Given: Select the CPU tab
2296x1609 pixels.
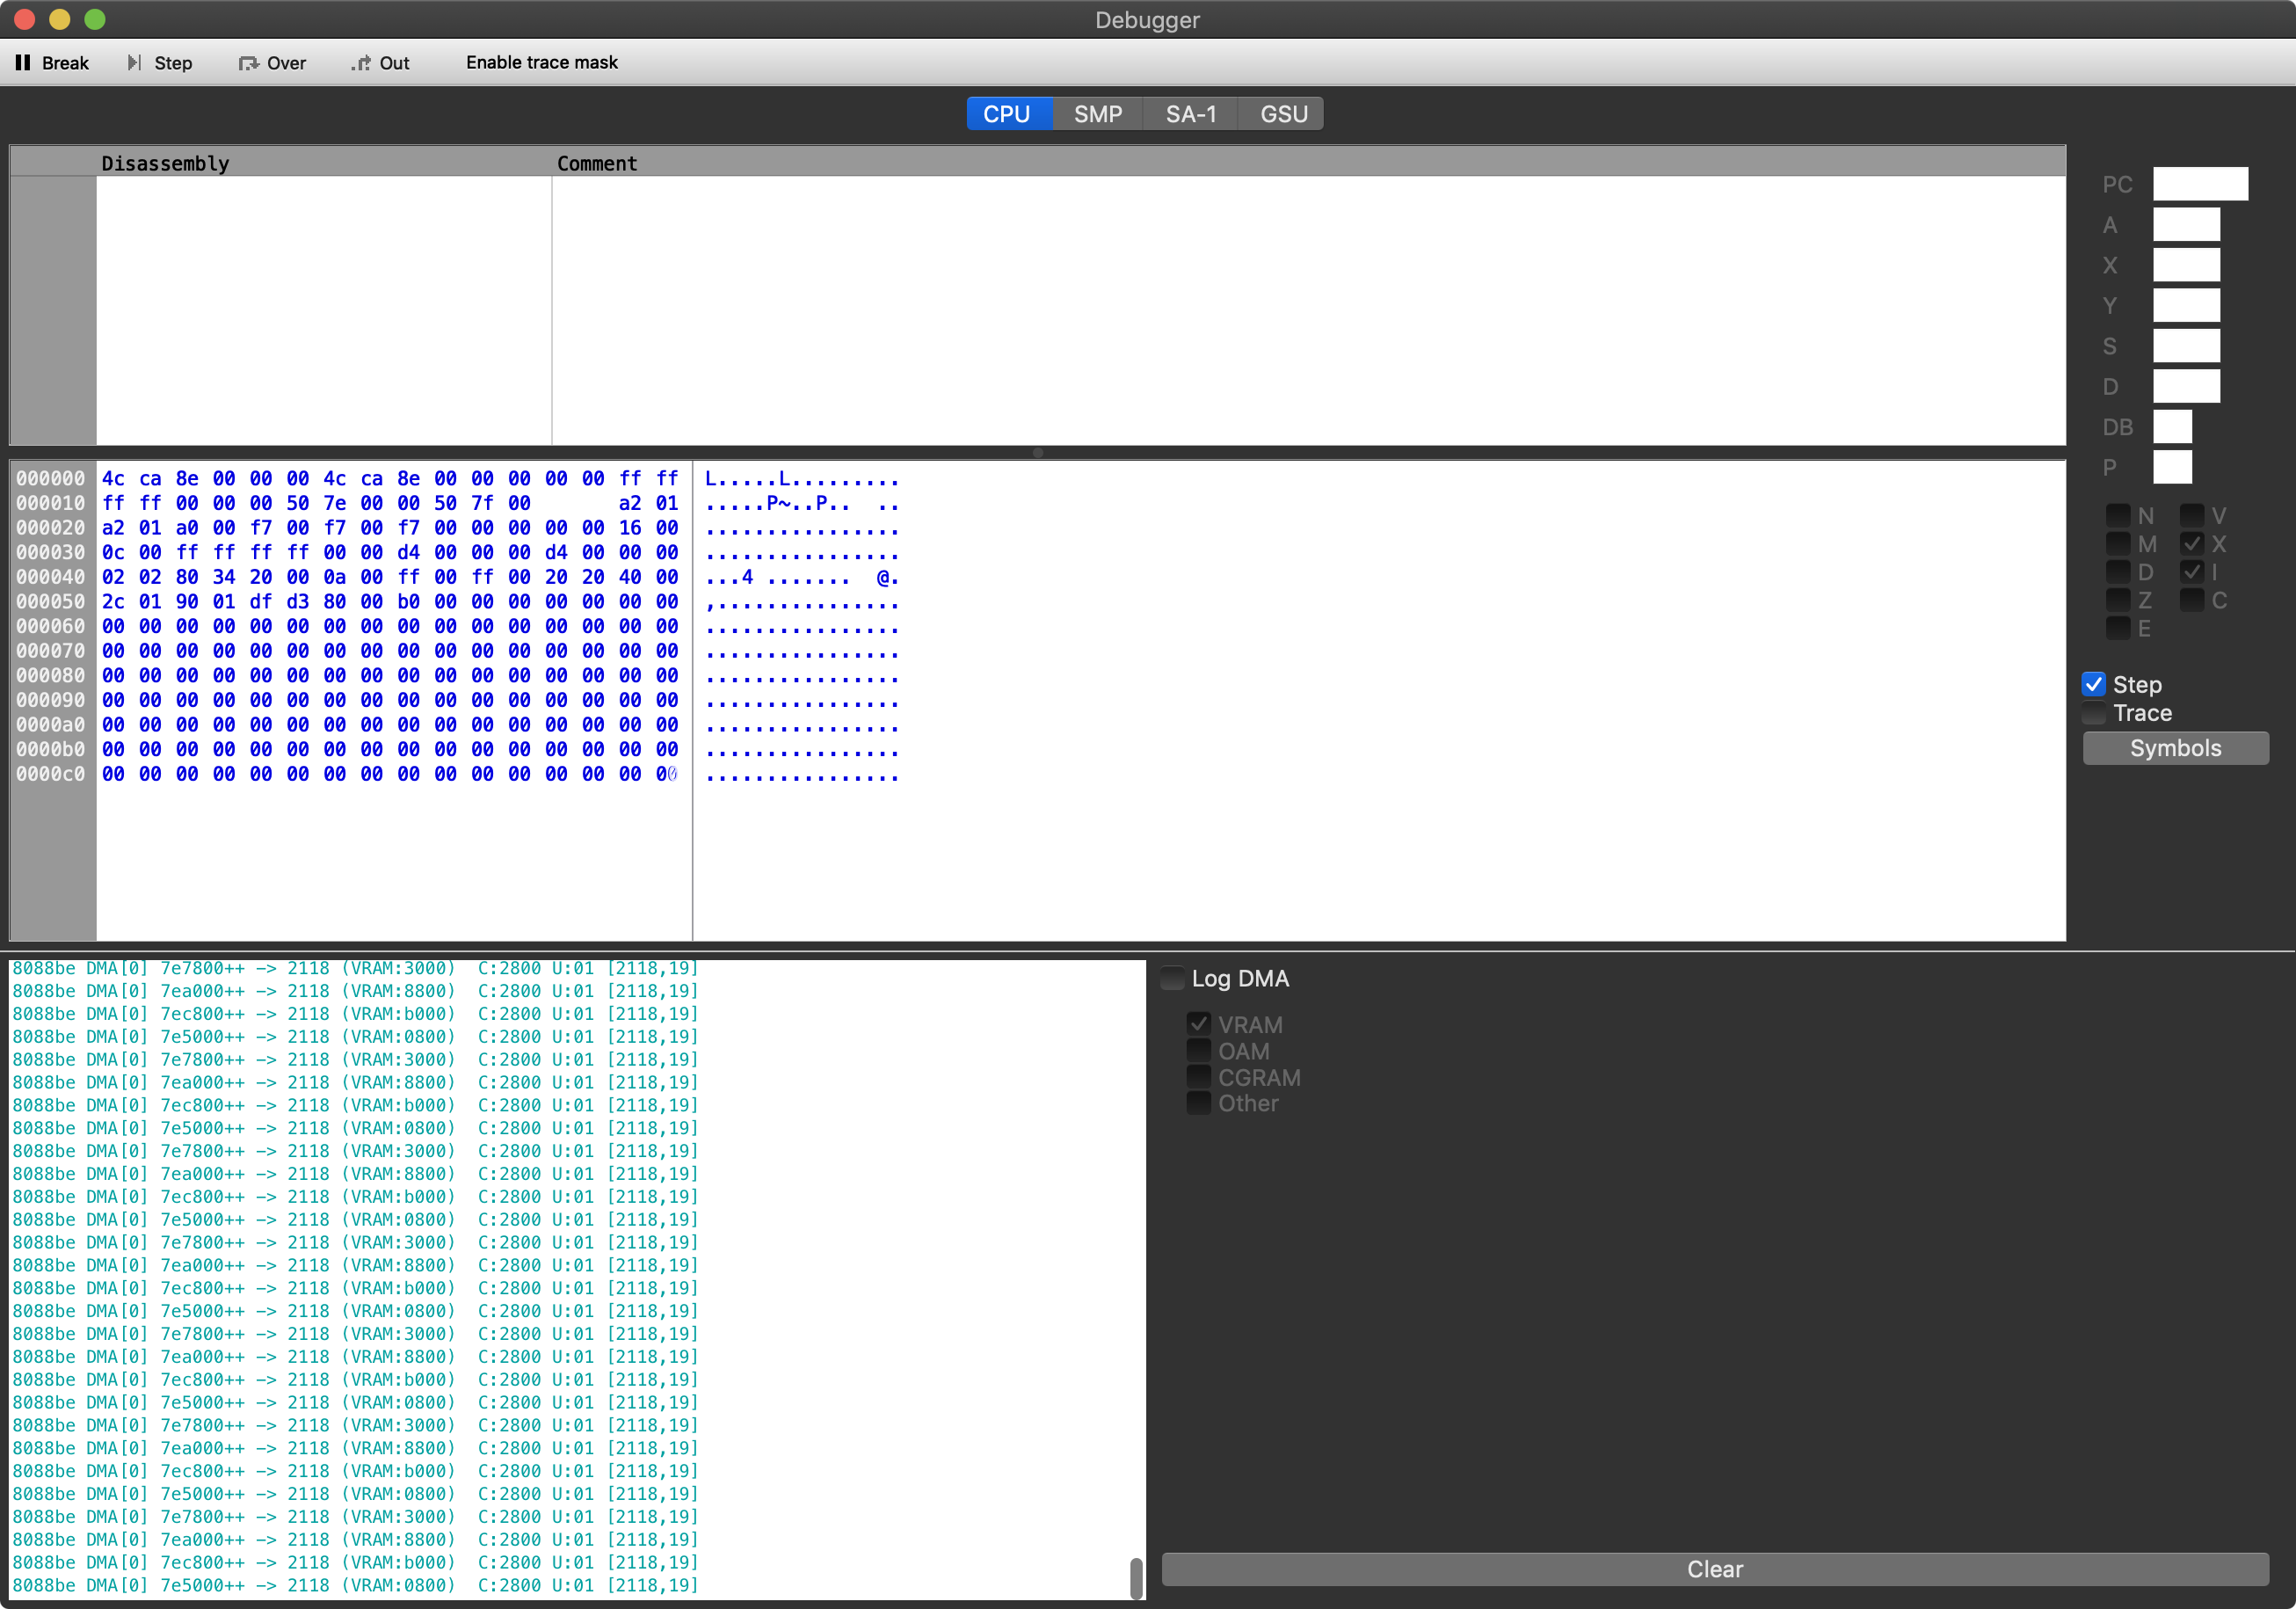Looking at the screenshot, I should 1007,114.
